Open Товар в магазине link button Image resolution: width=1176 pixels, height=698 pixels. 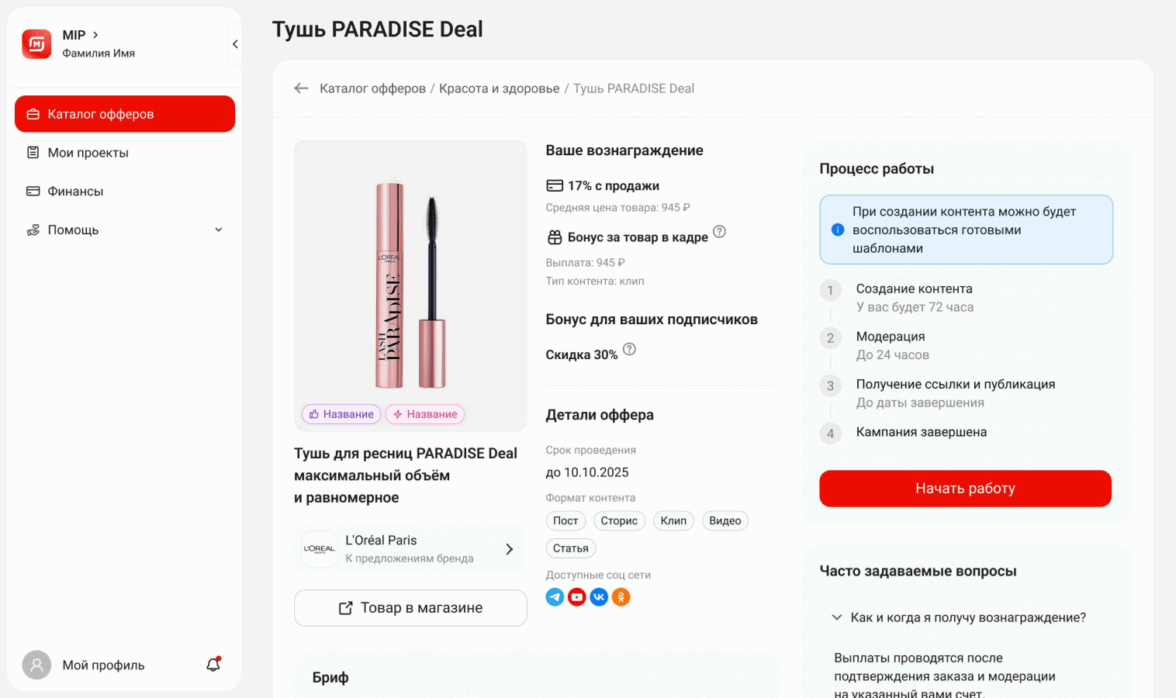click(410, 608)
